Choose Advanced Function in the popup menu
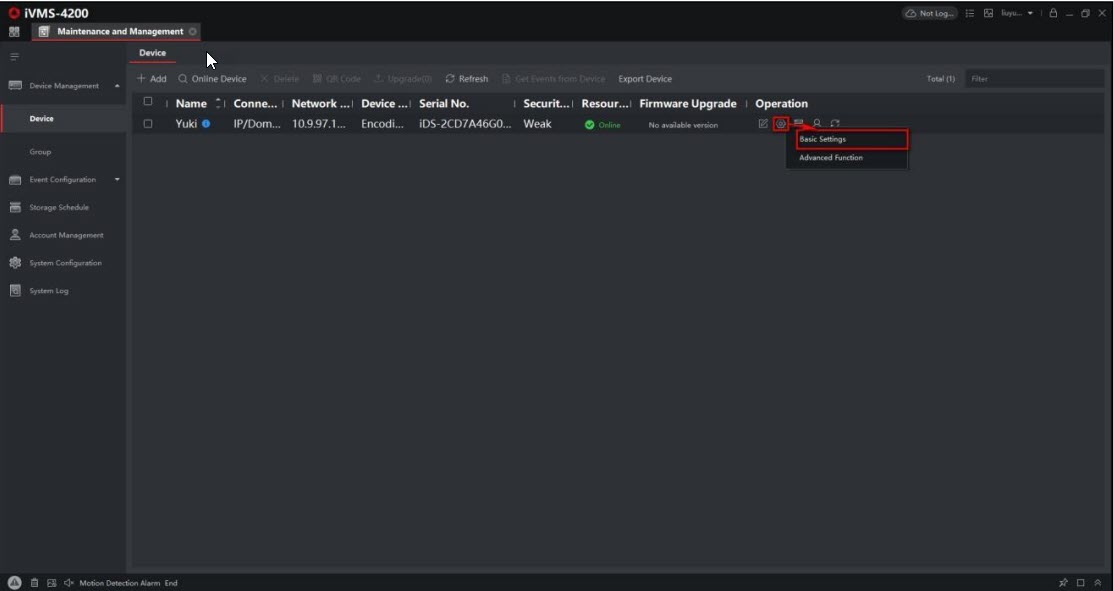 tap(831, 158)
